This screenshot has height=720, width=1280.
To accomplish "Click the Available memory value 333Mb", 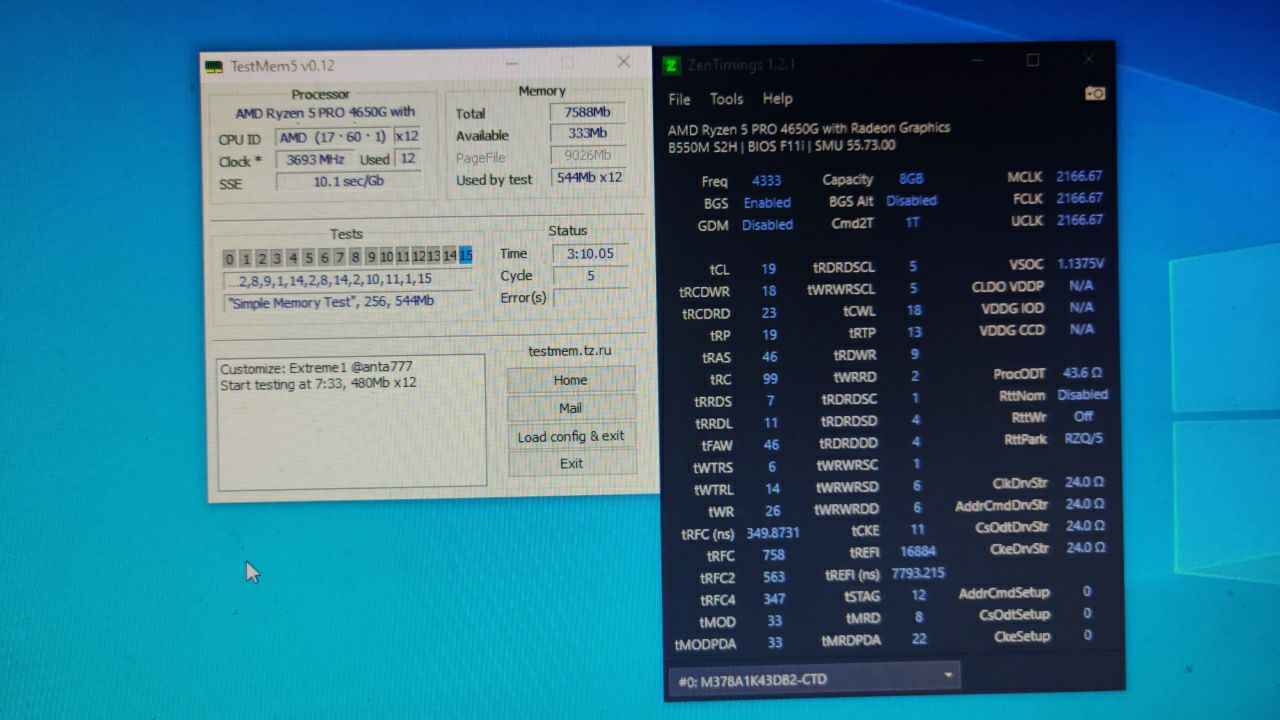I will point(587,134).
